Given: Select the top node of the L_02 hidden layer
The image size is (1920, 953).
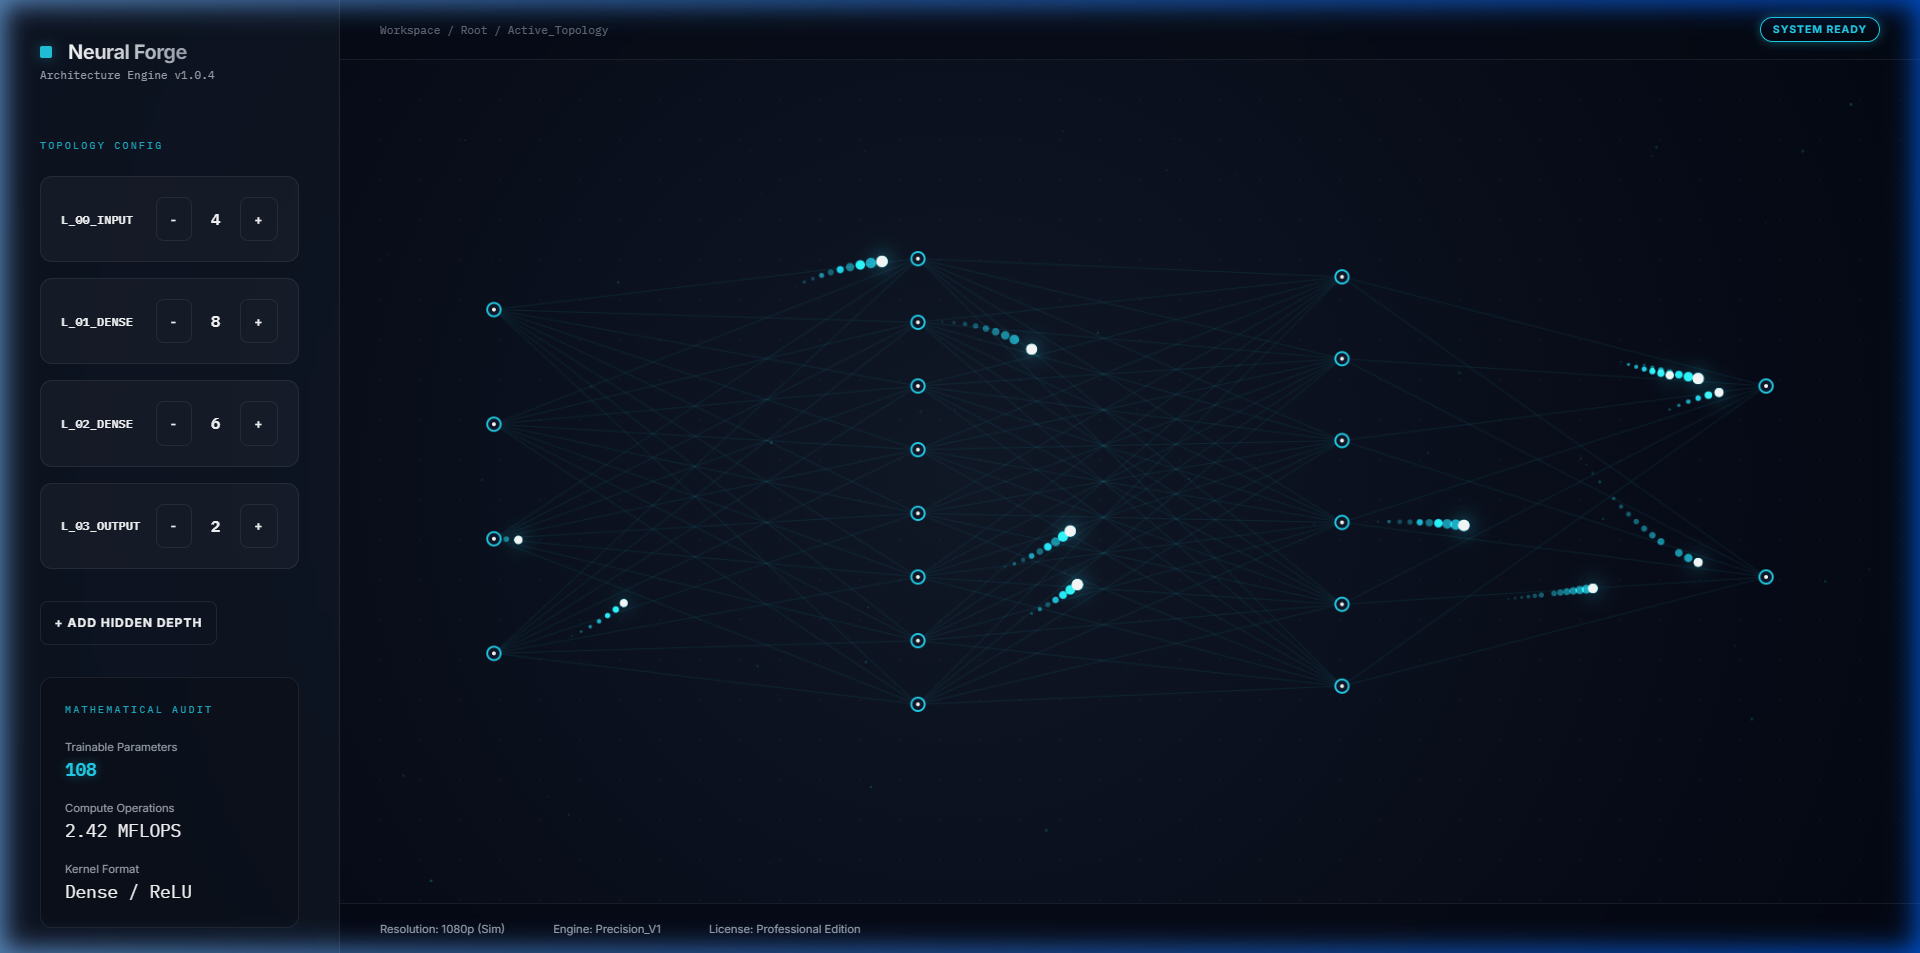Looking at the screenshot, I should (x=1341, y=277).
